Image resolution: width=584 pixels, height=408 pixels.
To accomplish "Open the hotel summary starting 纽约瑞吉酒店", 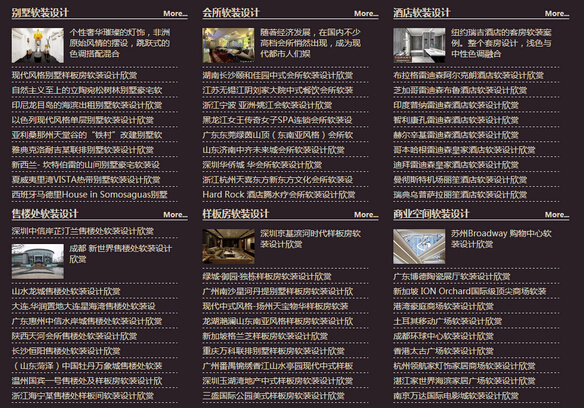I will coord(501,43).
